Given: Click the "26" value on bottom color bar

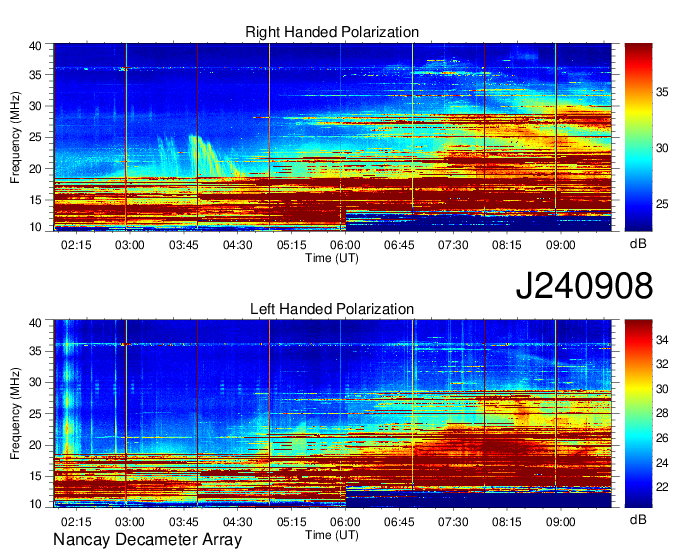Looking at the screenshot, I should (662, 438).
